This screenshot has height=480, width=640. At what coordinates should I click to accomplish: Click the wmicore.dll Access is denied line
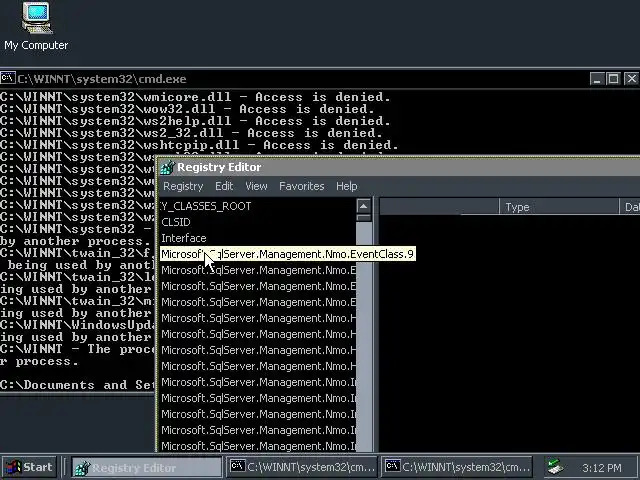(196, 97)
